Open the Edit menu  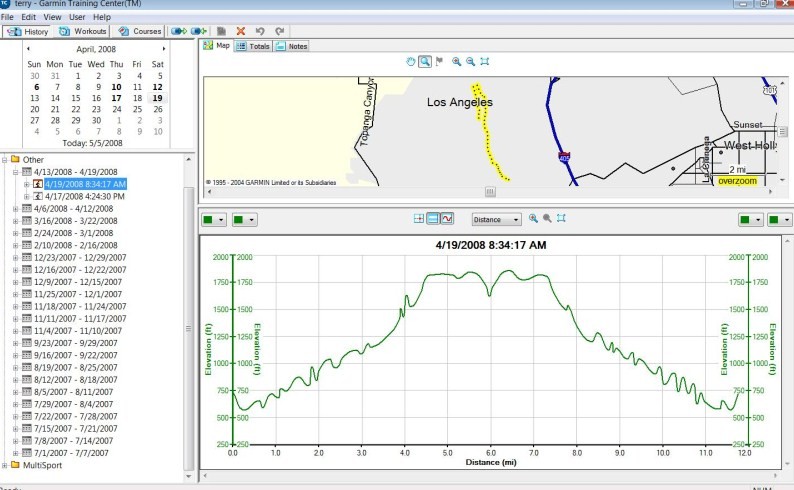point(28,17)
